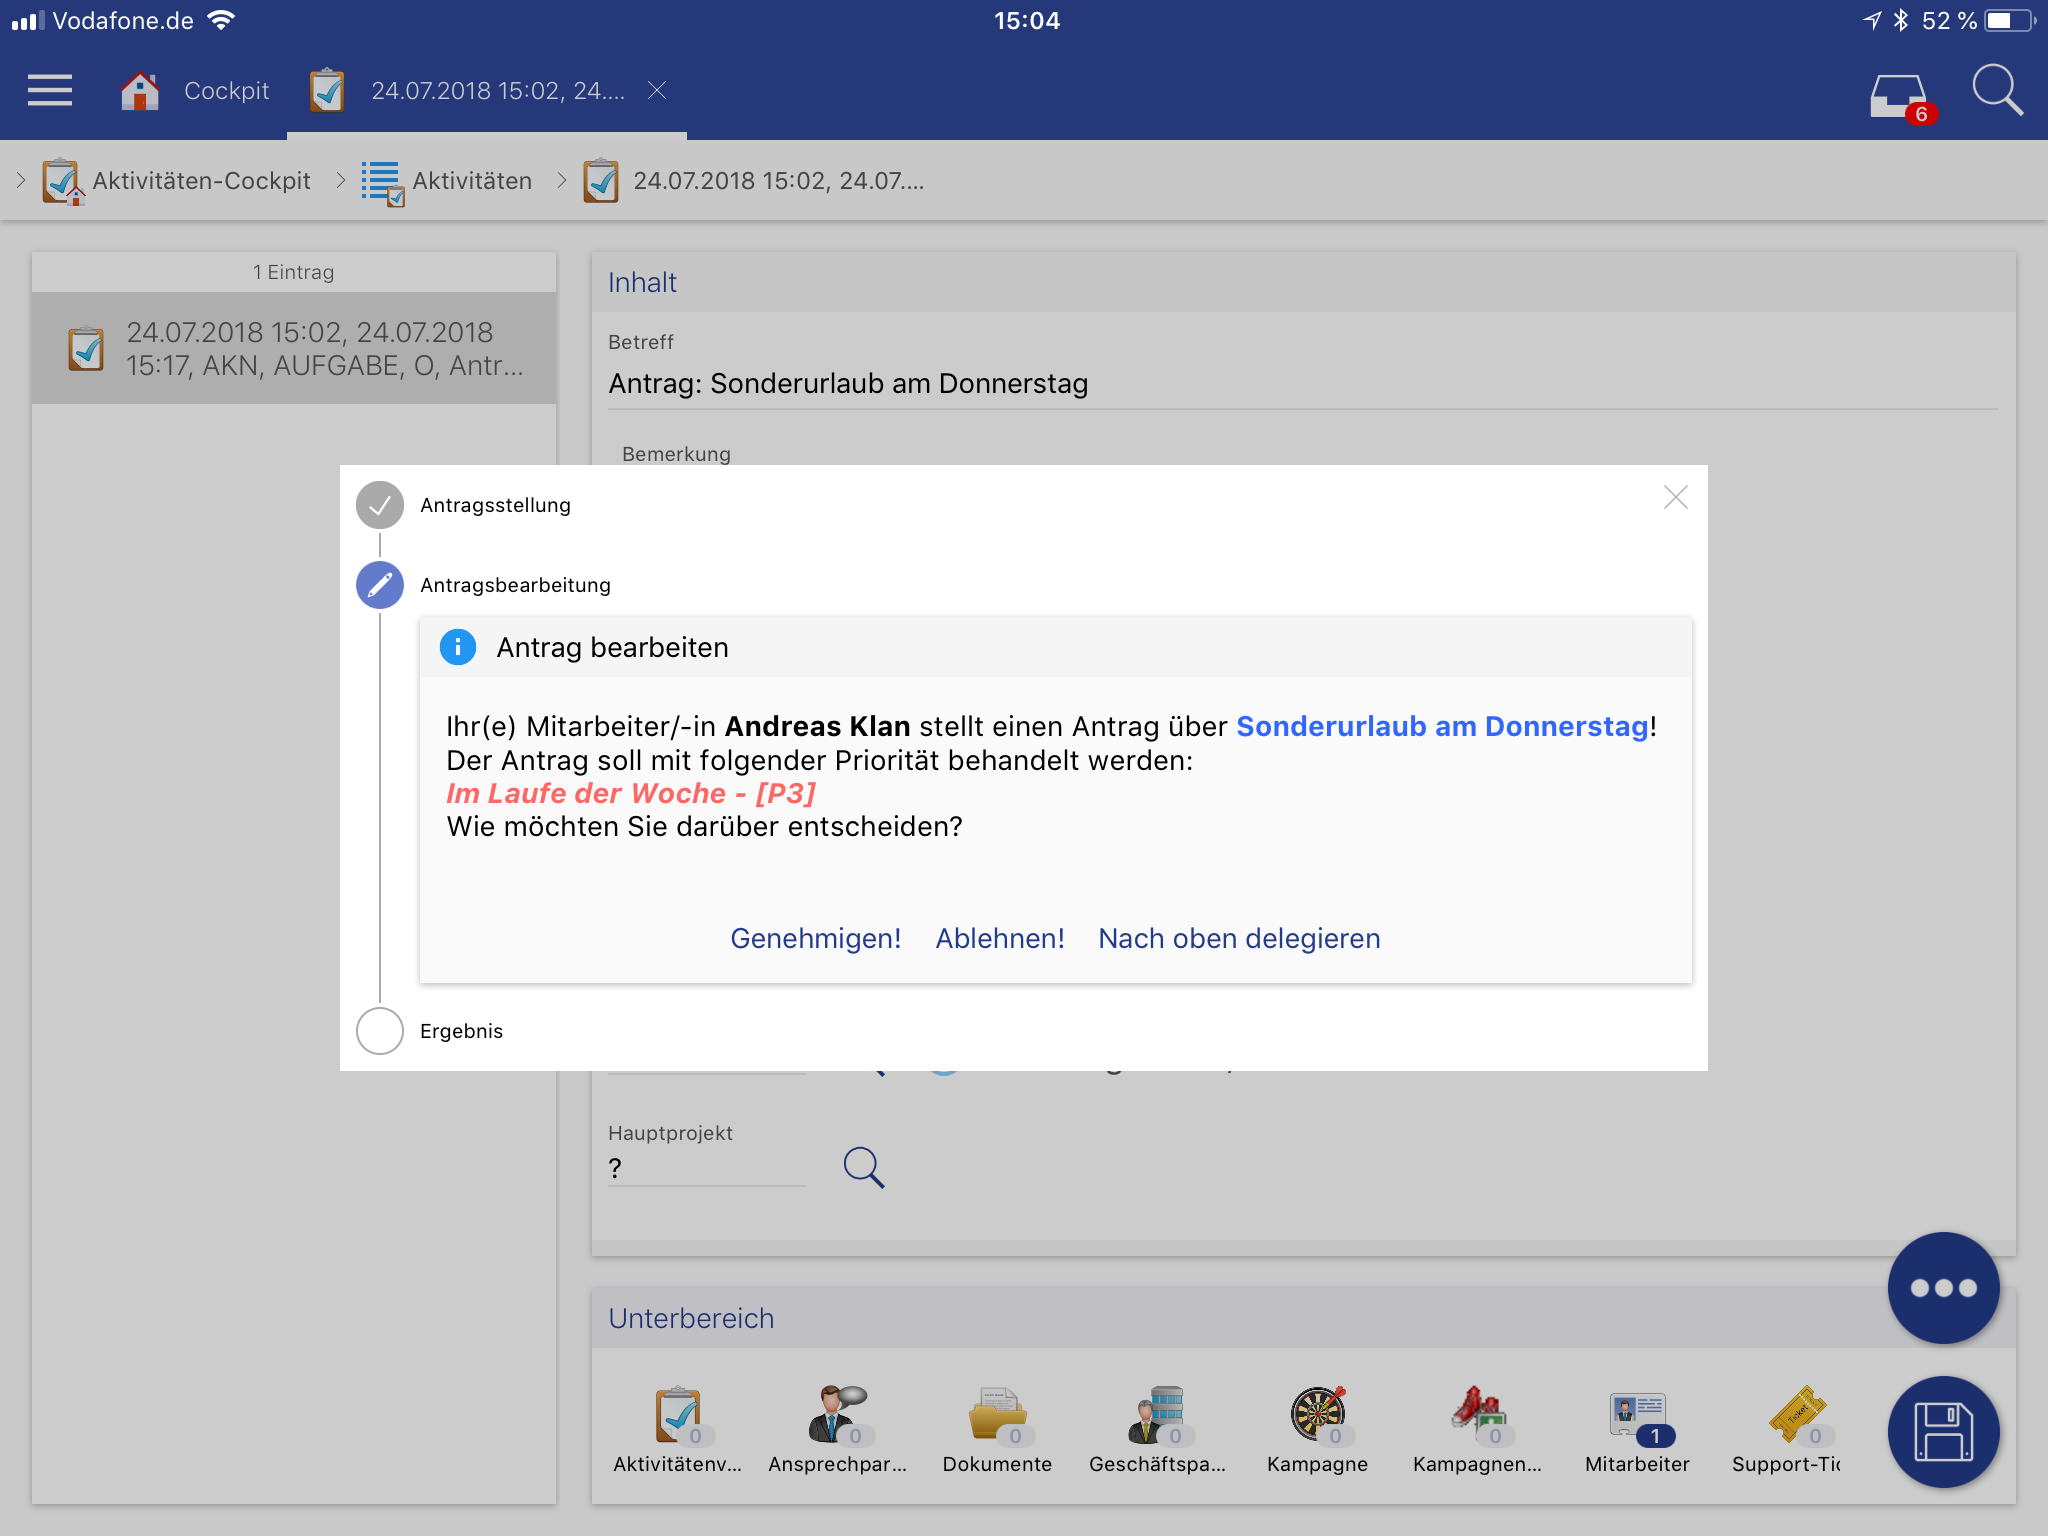Open the hamburger menu
This screenshot has height=1536, width=2048.
coord(50,90)
